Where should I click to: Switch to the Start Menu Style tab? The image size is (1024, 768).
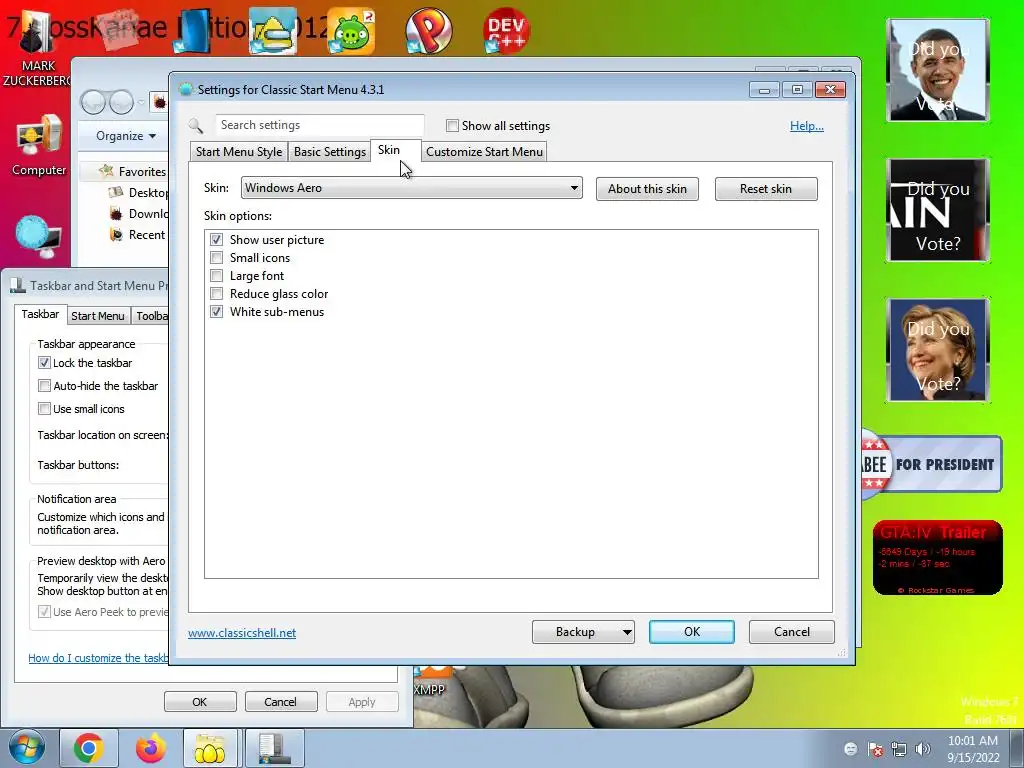(x=239, y=152)
